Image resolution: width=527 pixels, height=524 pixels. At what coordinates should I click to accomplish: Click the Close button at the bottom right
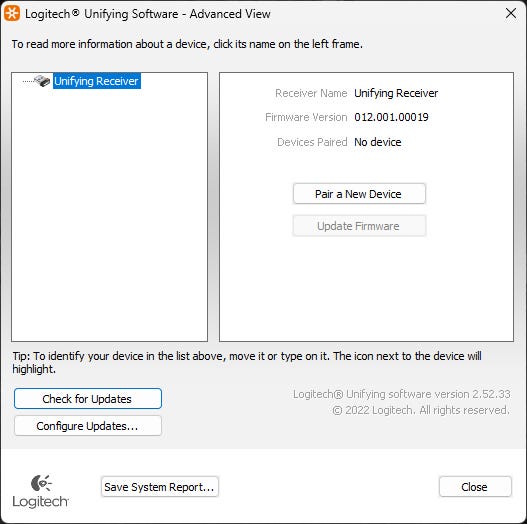click(x=475, y=487)
